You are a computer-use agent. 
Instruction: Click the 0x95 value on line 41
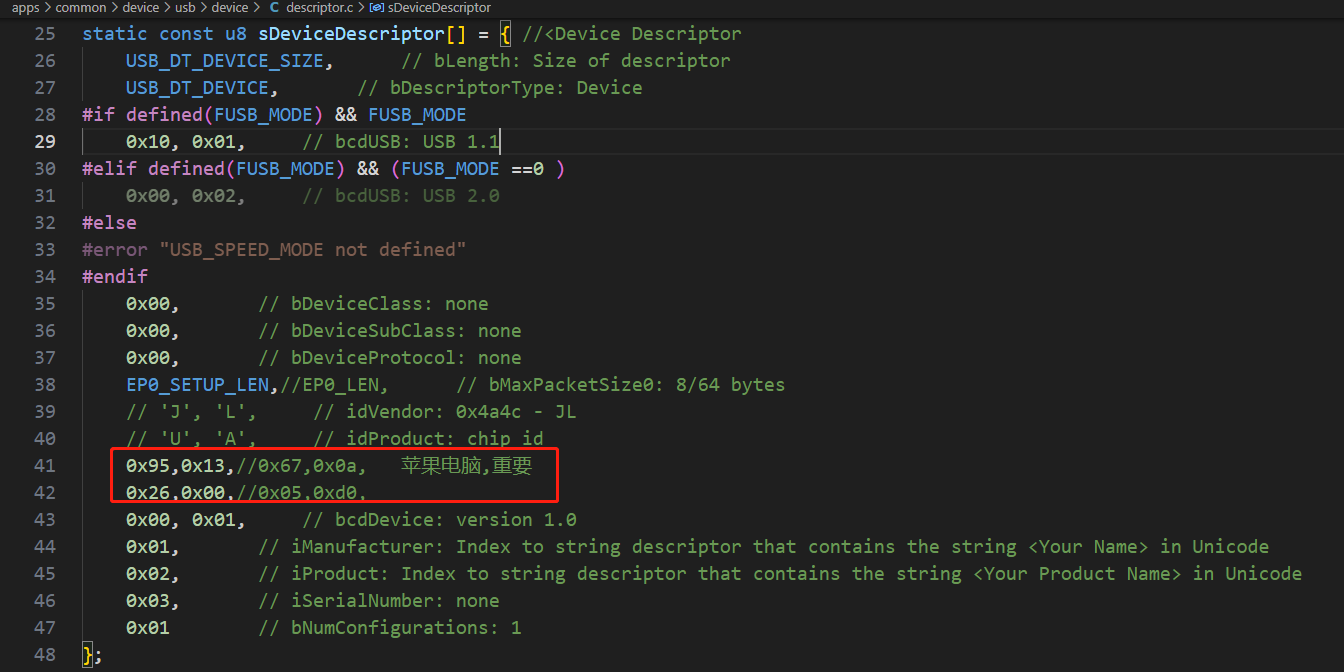pos(148,466)
